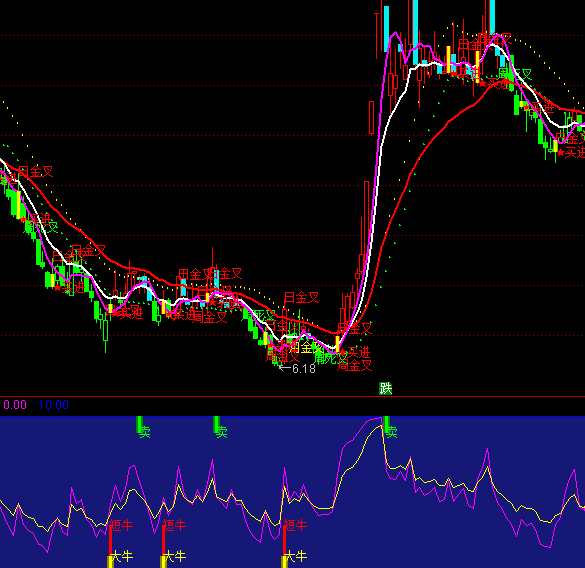This screenshot has height=568, width=585.
Task: Select the second red 短牛 signal marker
Action: click(175, 525)
